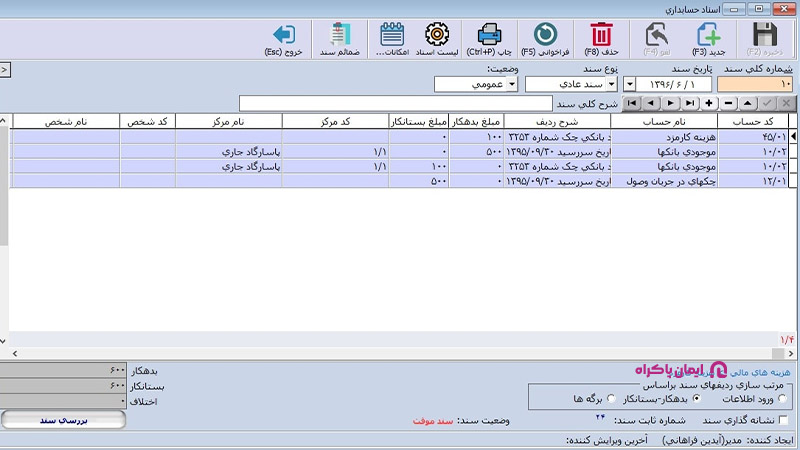Click the اختلاف difference field

(x=63, y=402)
